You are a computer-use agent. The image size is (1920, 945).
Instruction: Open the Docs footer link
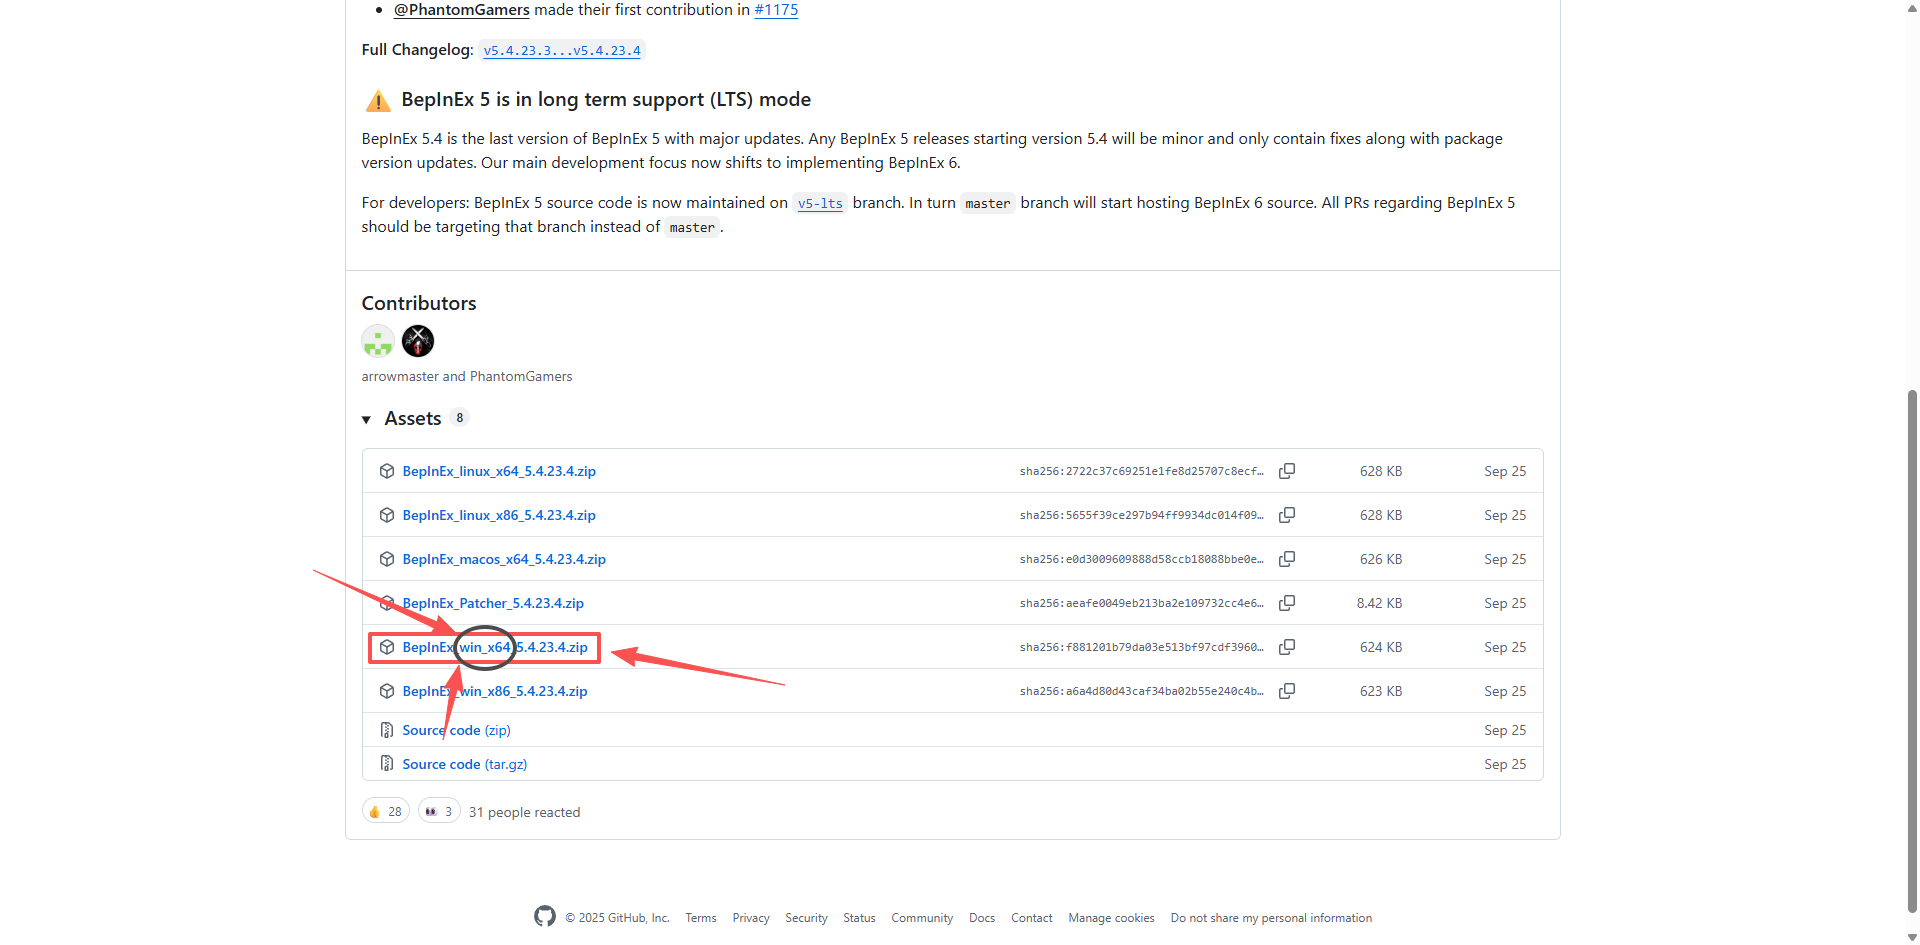(x=981, y=918)
